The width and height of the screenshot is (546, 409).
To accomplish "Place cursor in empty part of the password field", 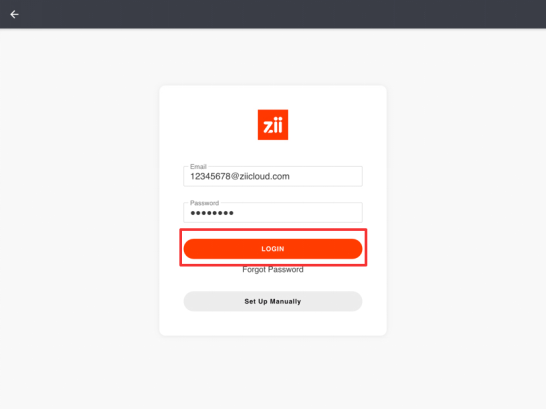I will tap(298, 213).
